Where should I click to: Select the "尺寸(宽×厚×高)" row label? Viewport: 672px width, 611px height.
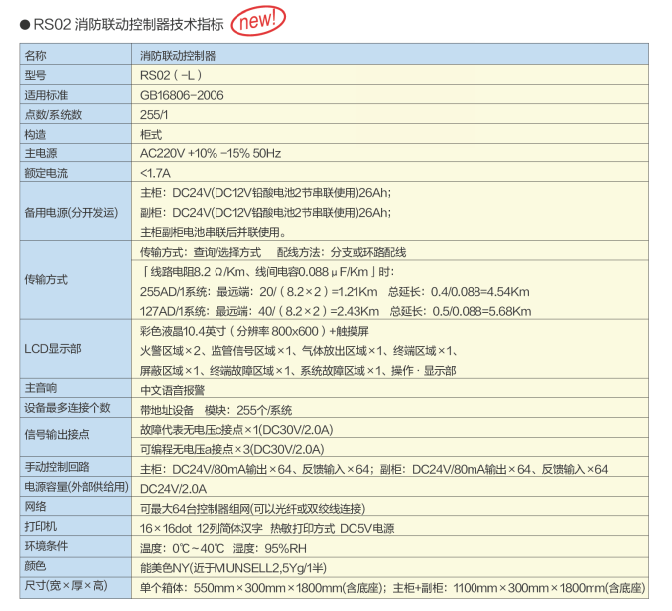pos(66,586)
